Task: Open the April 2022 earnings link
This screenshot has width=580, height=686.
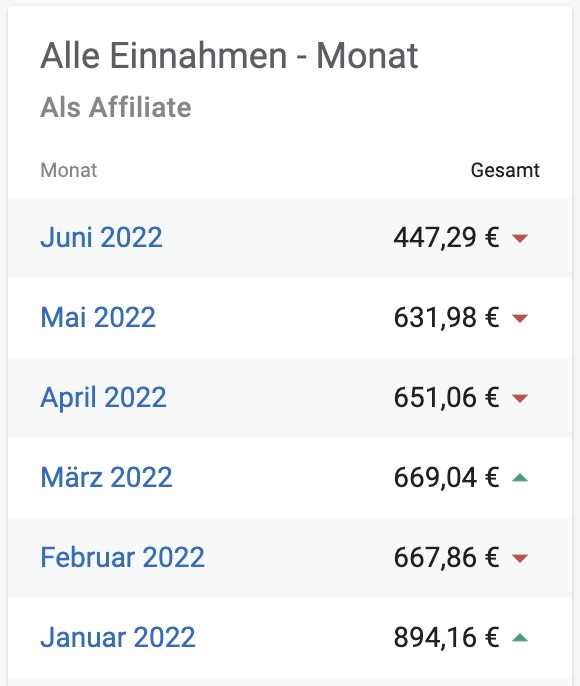Action: pyautogui.click(x=103, y=398)
